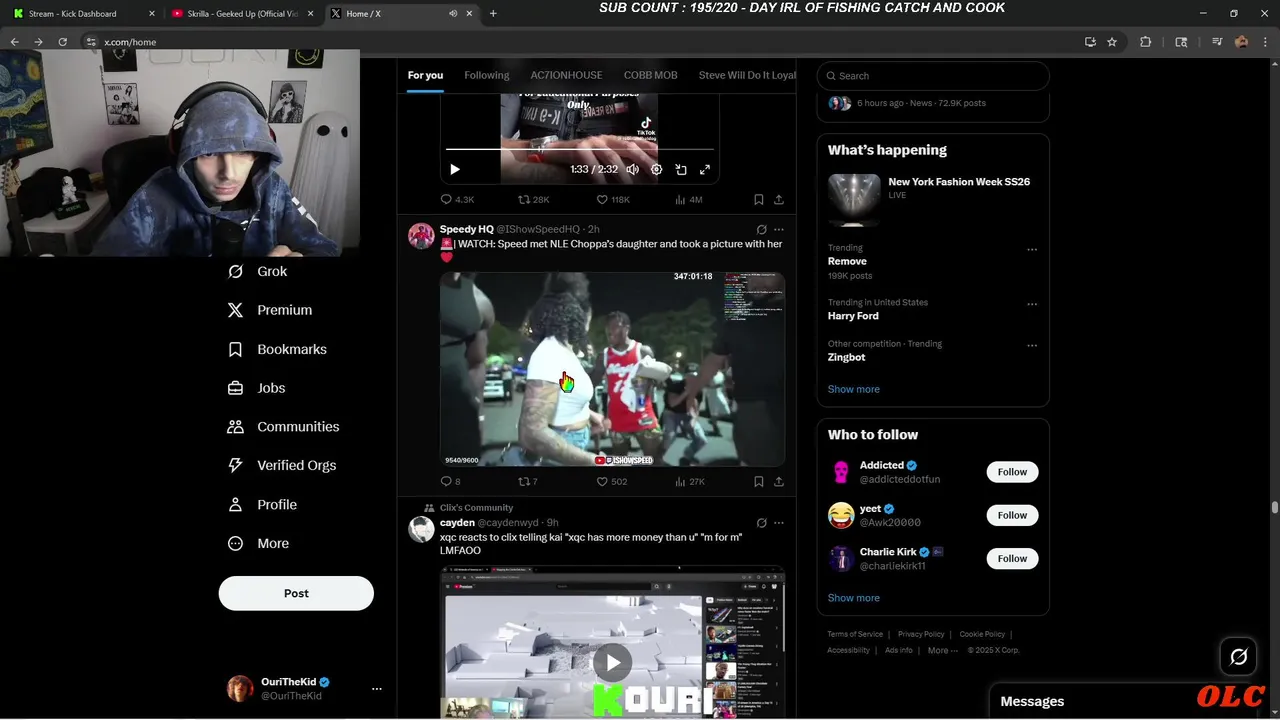Follow Charlie Kirk account
The image size is (1280, 720).
pos(1012,558)
